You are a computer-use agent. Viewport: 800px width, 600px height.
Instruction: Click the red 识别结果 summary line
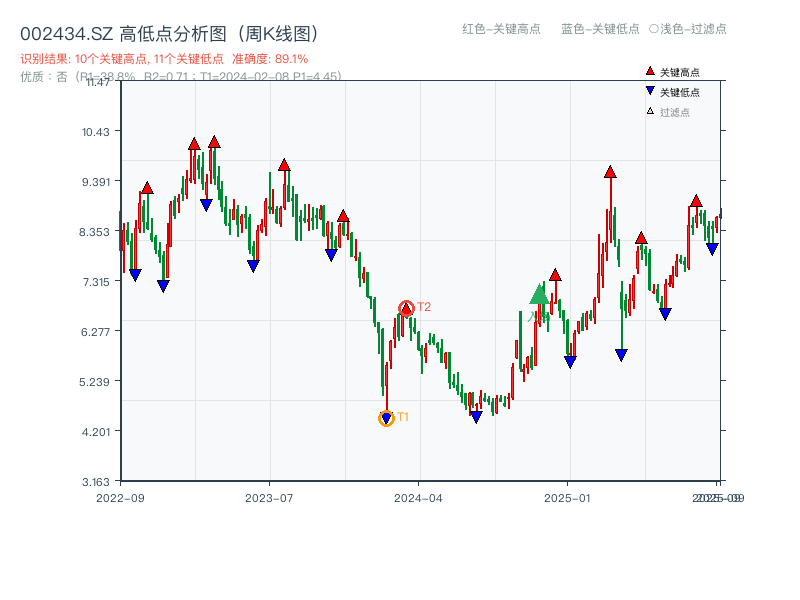coord(164,59)
